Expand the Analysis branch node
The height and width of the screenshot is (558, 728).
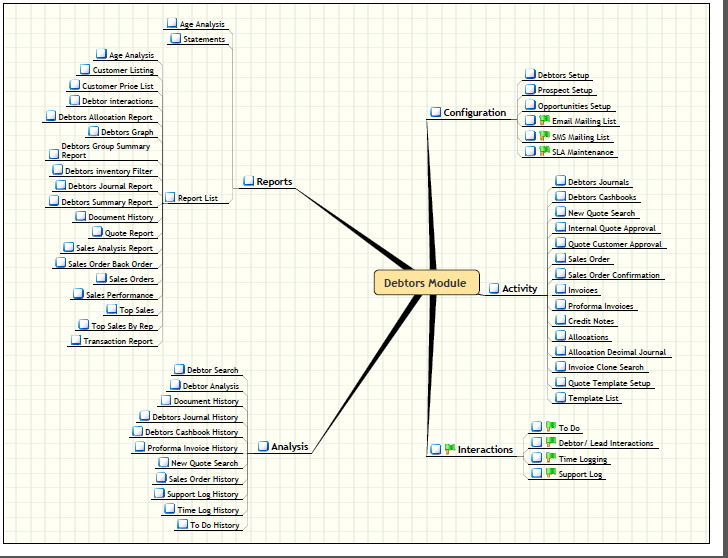coord(264,447)
